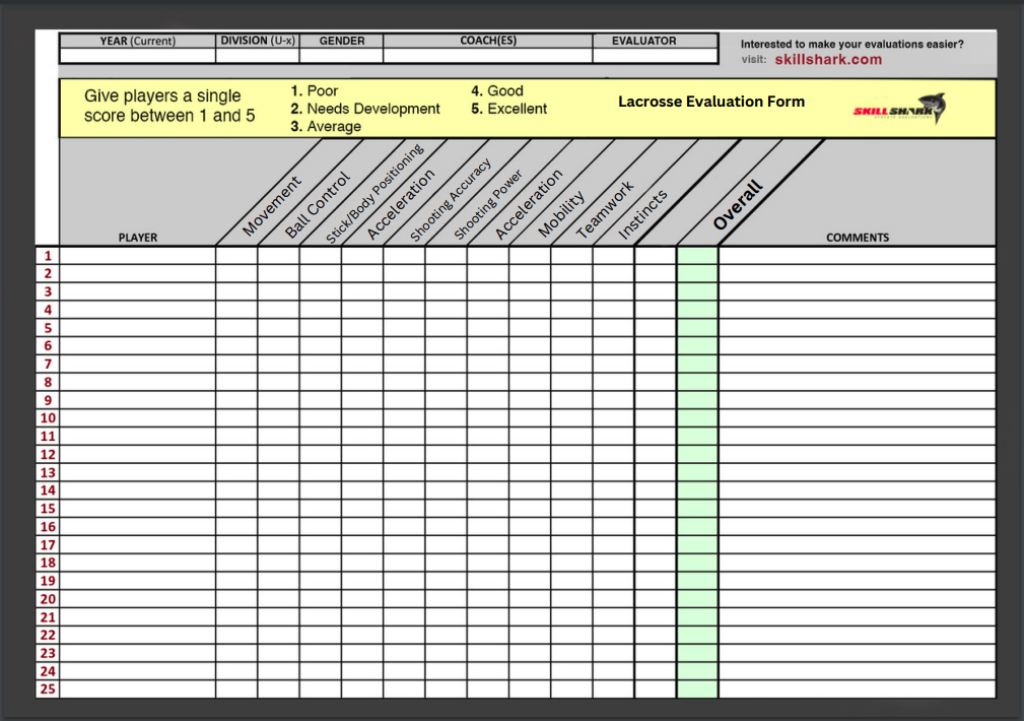This screenshot has width=1024, height=721.
Task: Click the PLAYER column header
Action: (x=137, y=238)
